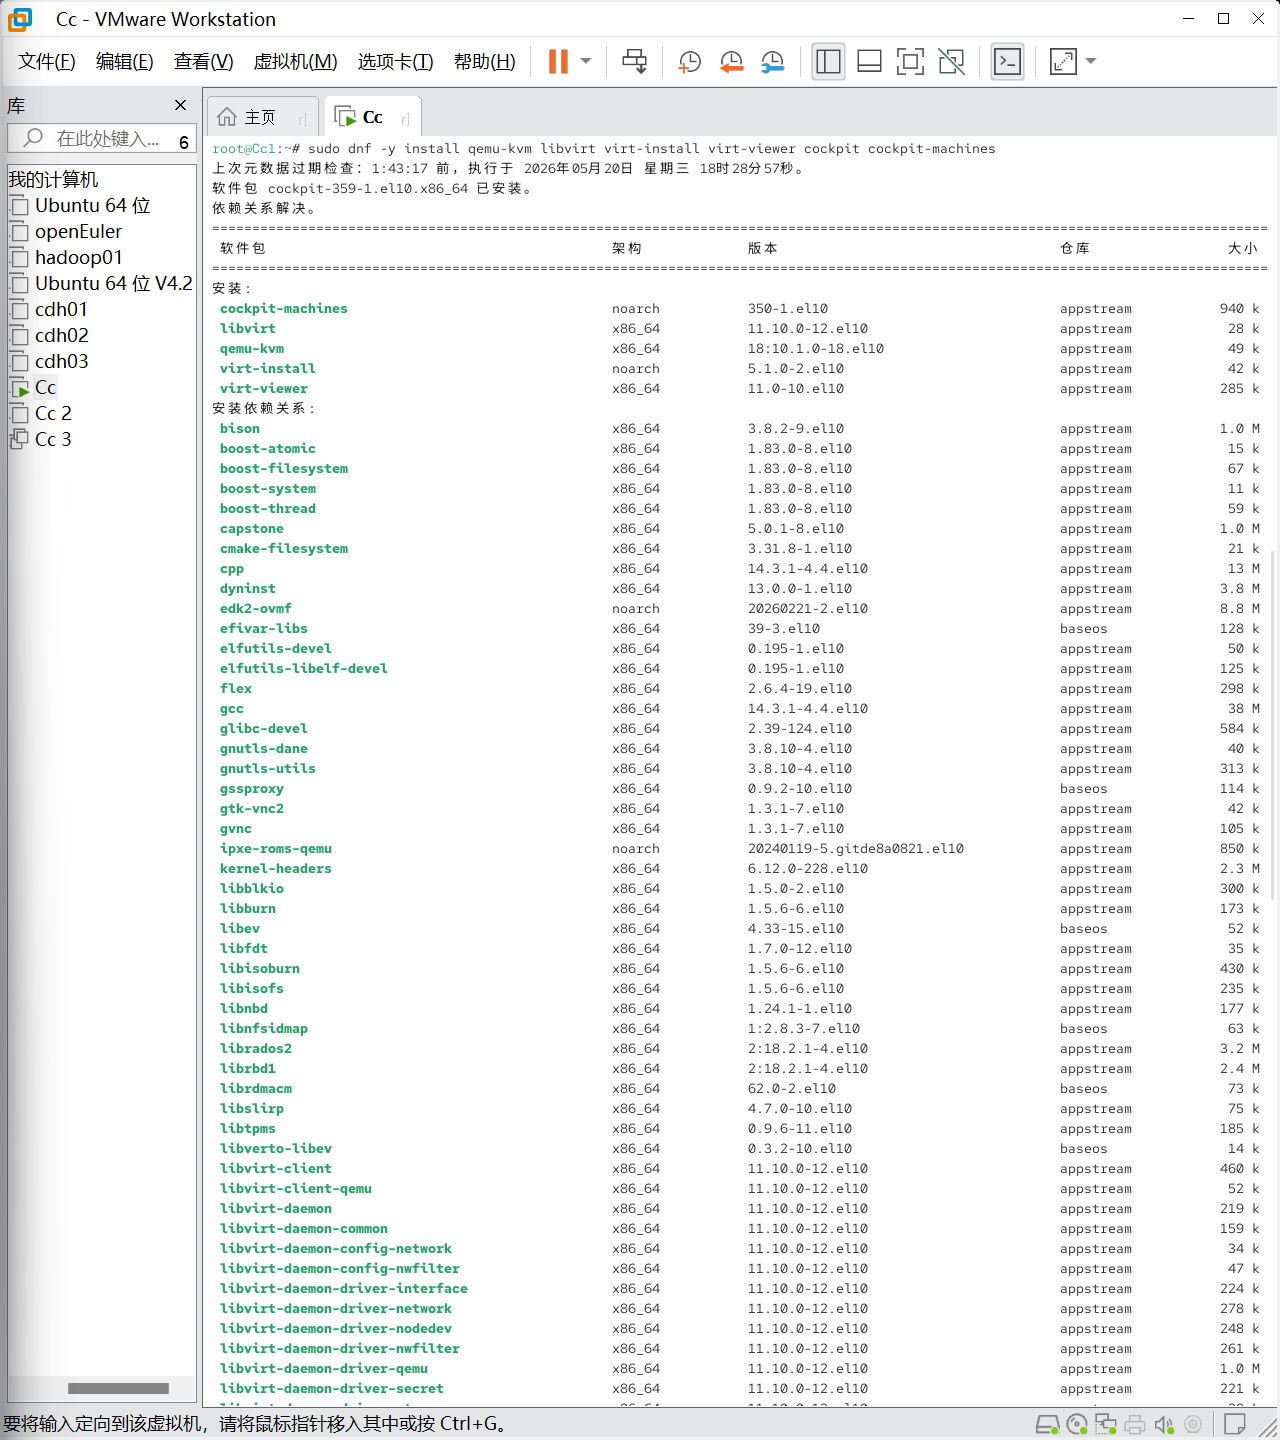Open the library search filter dropdown

coord(184,142)
